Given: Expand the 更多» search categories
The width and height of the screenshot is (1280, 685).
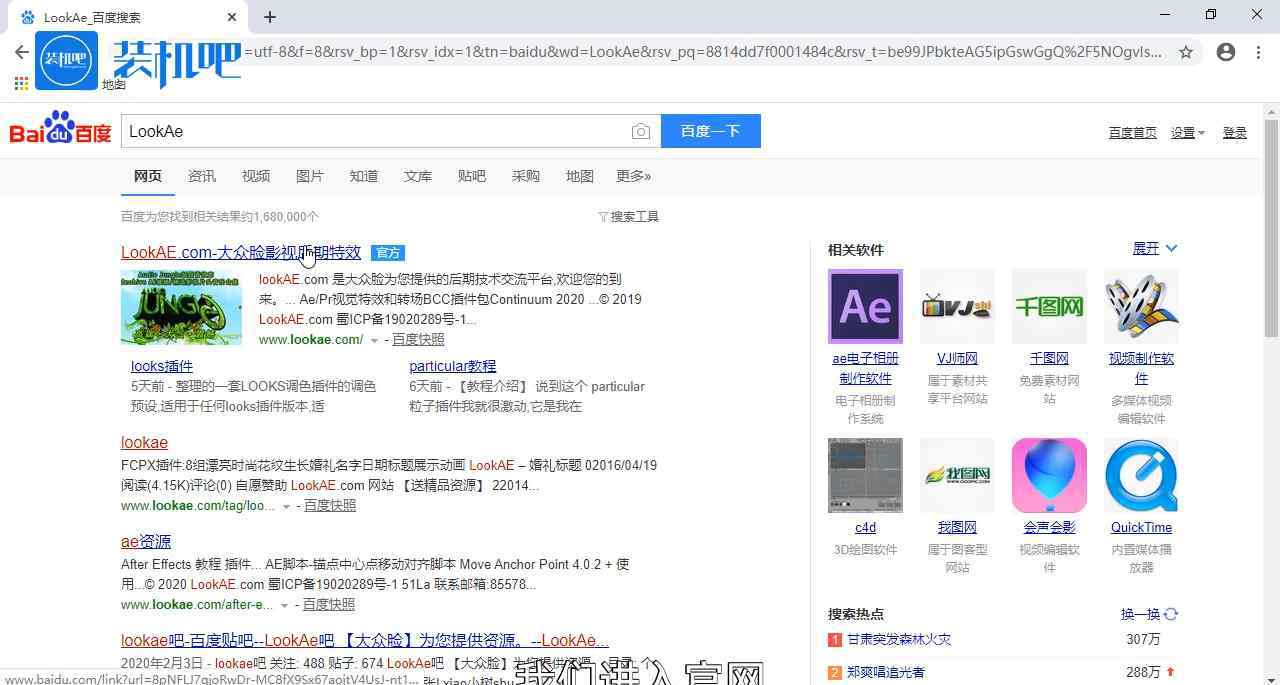Looking at the screenshot, I should 633,176.
